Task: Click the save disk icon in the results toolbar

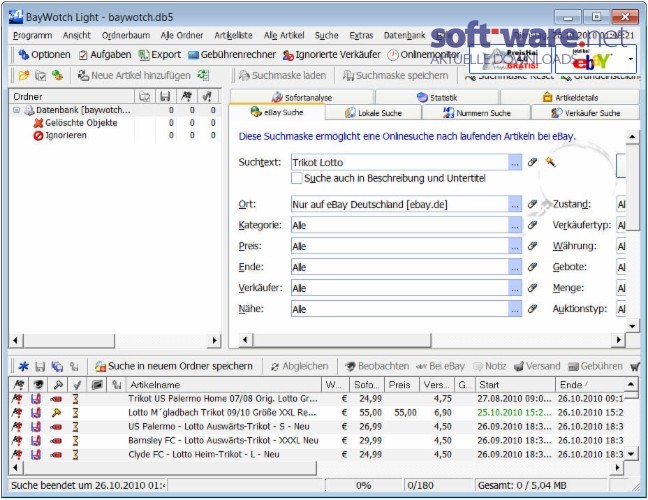Action: [x=40, y=366]
